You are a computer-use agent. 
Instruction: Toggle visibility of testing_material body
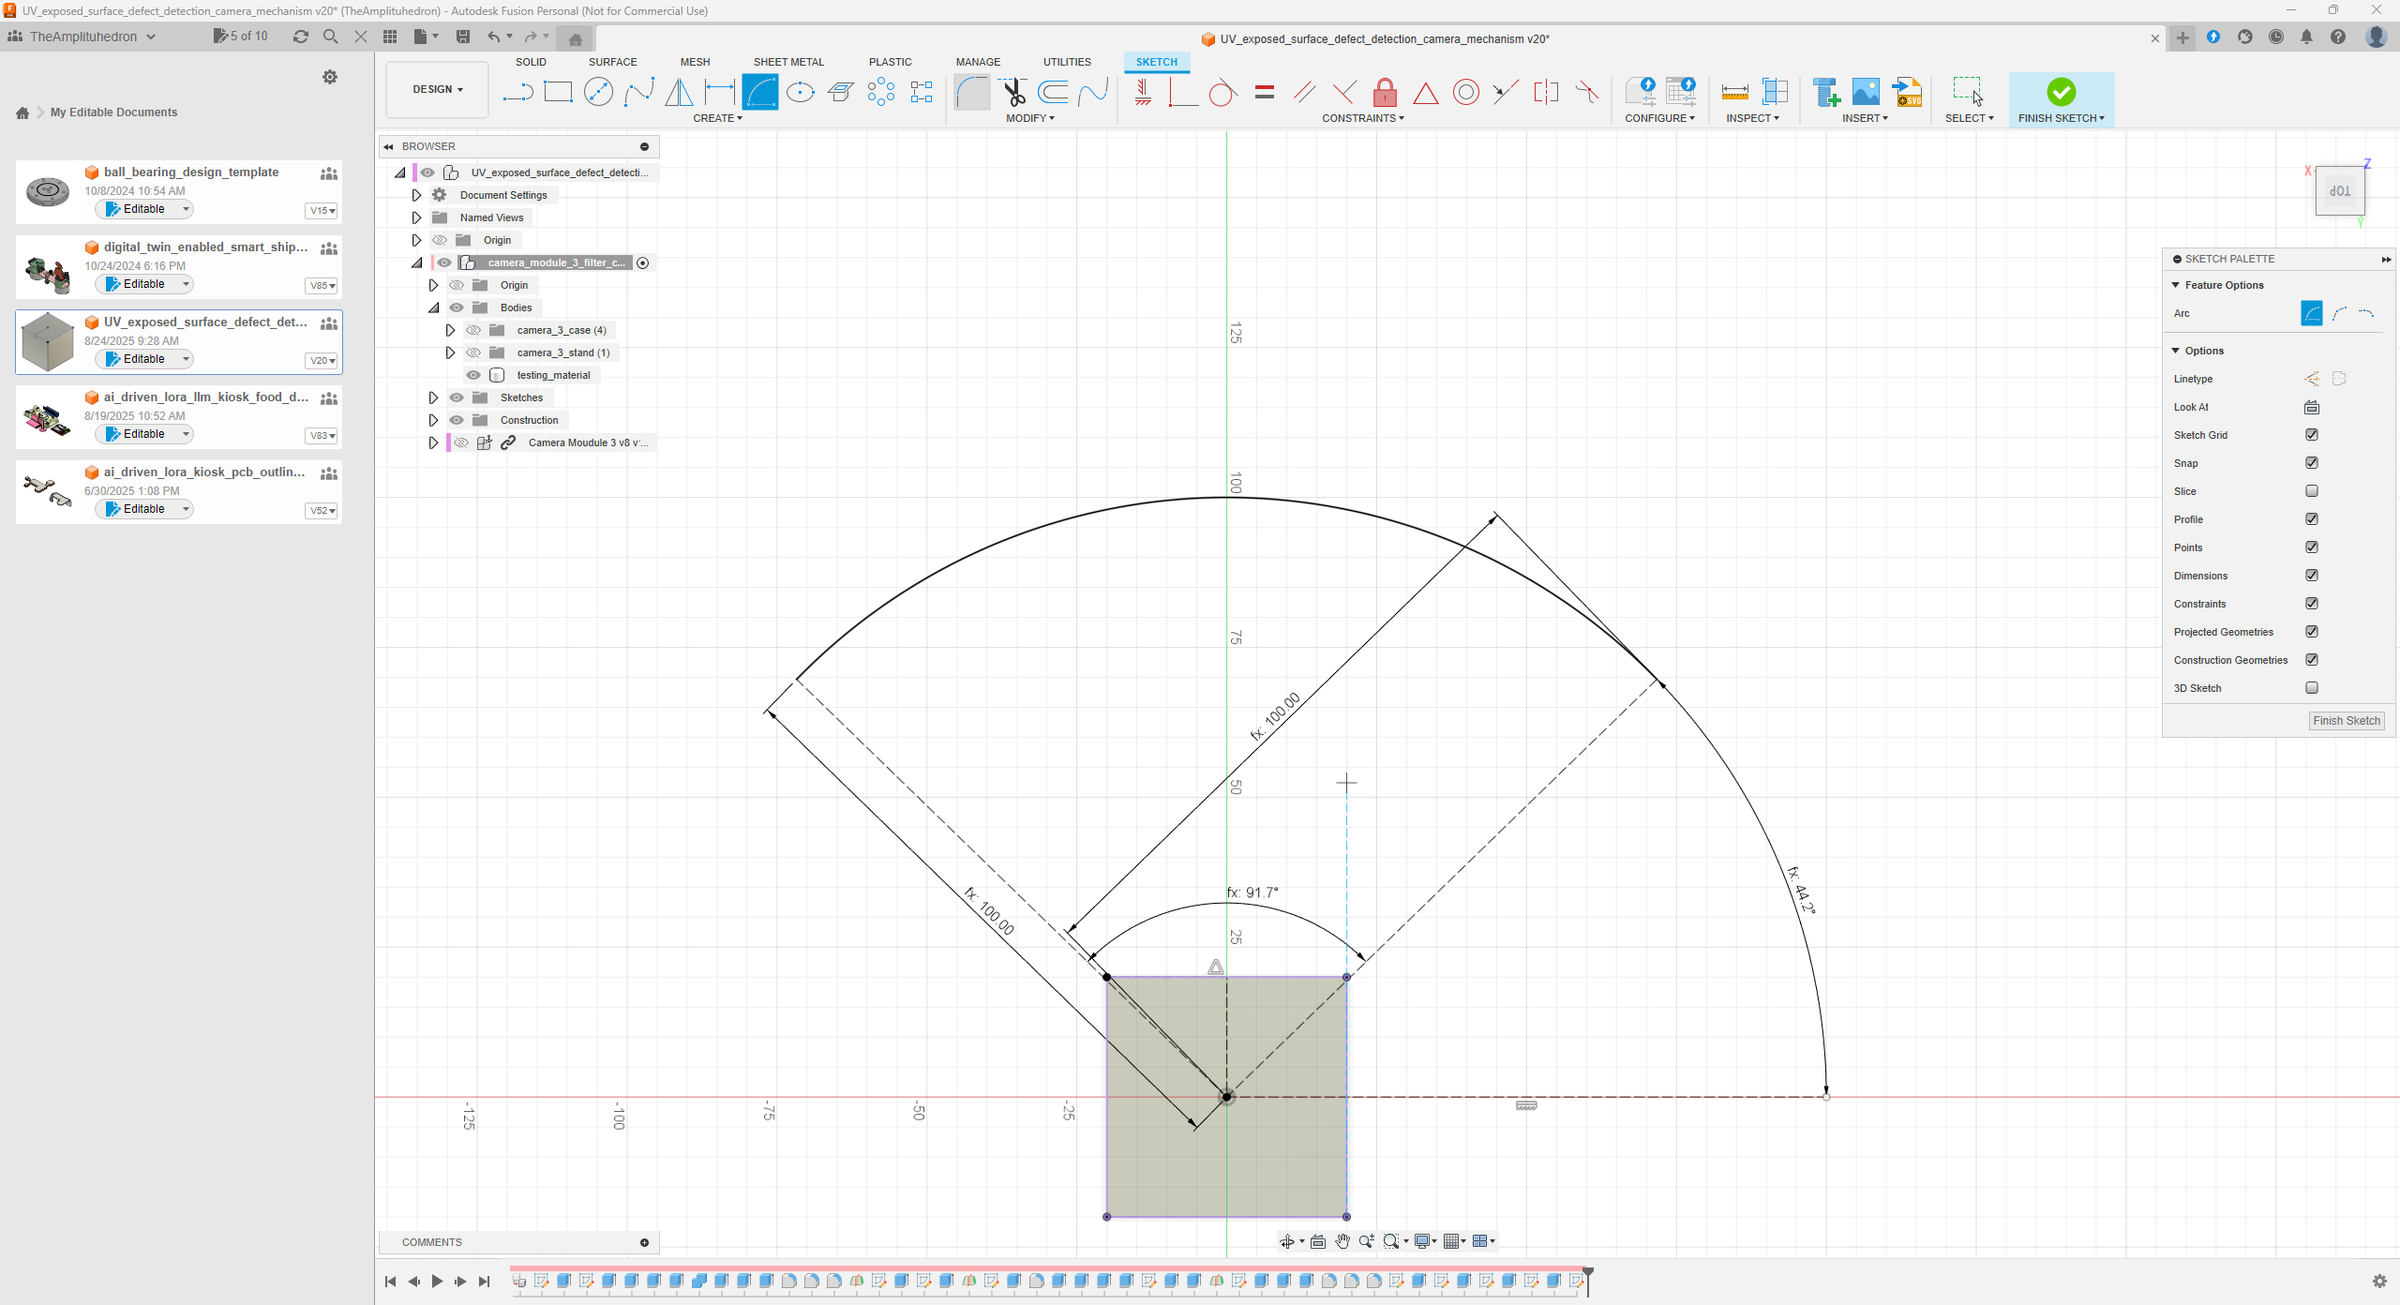point(473,375)
